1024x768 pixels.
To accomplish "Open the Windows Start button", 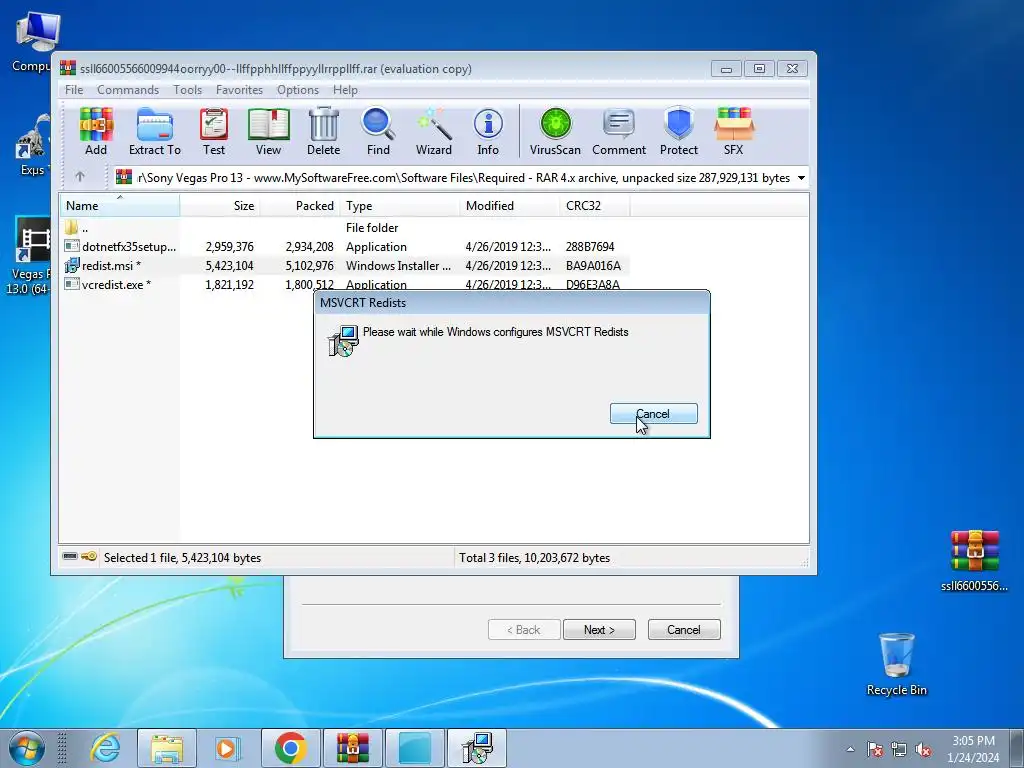I will coord(27,748).
